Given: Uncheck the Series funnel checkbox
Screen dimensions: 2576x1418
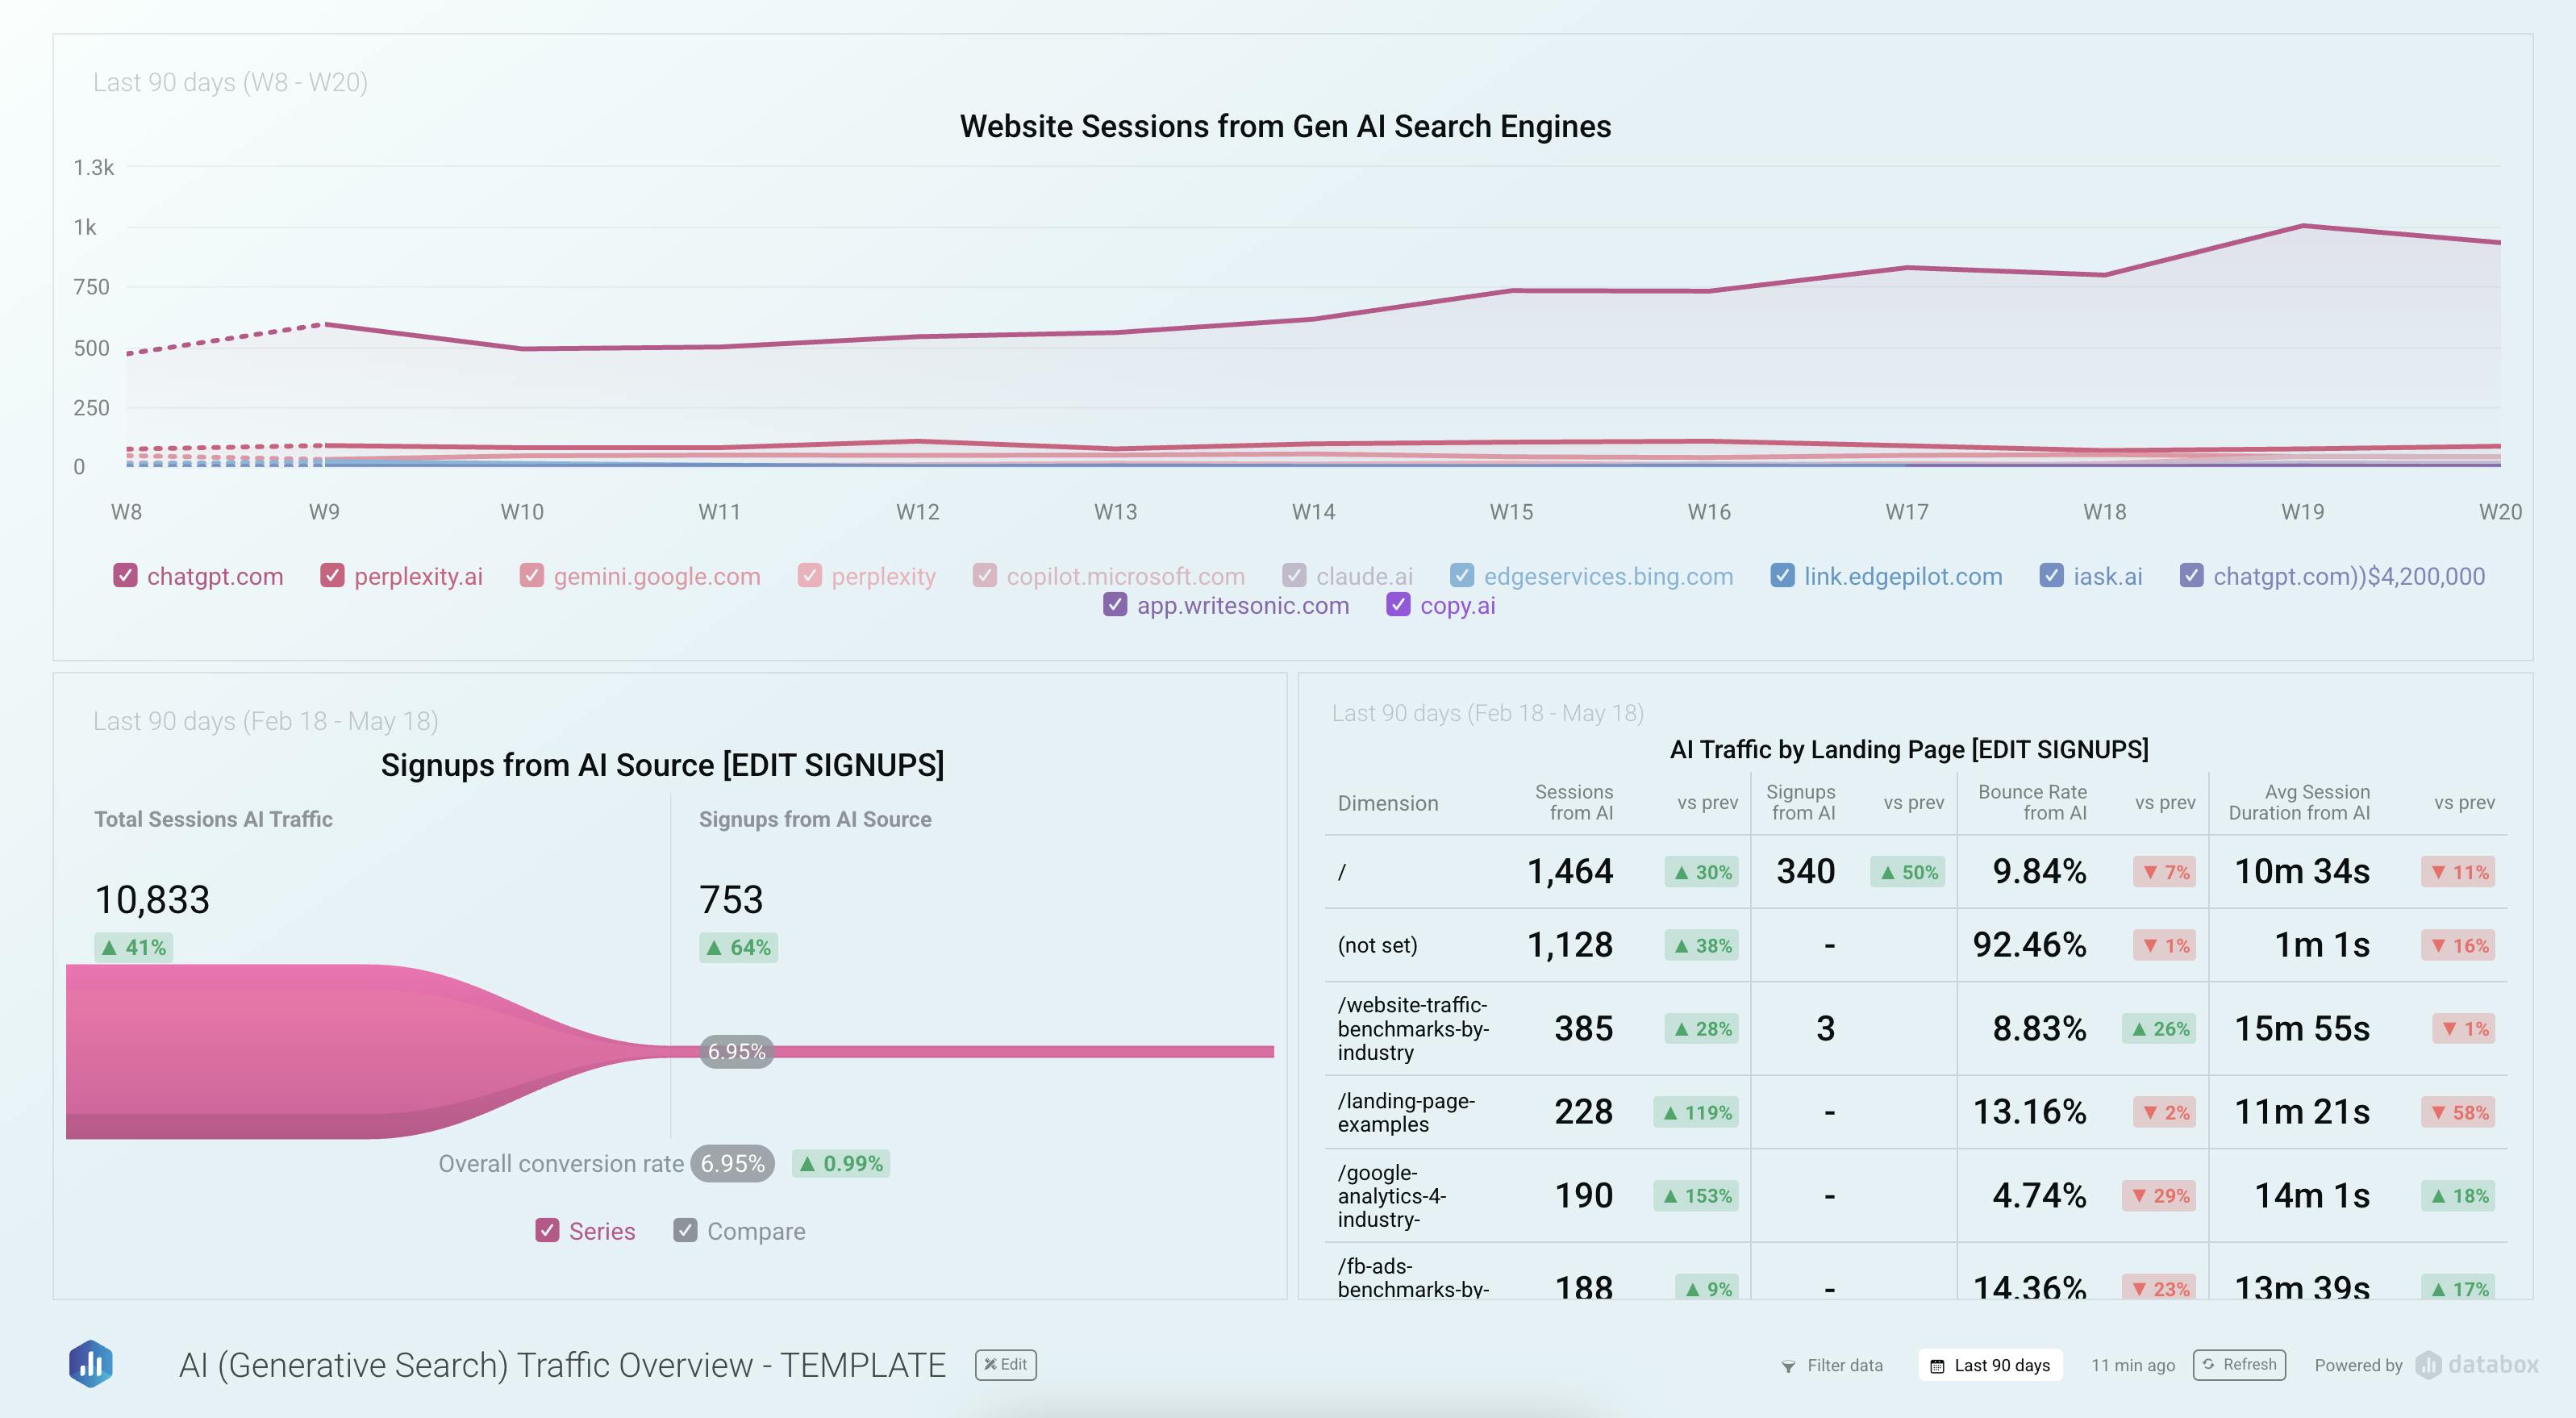Looking at the screenshot, I should [x=547, y=1231].
